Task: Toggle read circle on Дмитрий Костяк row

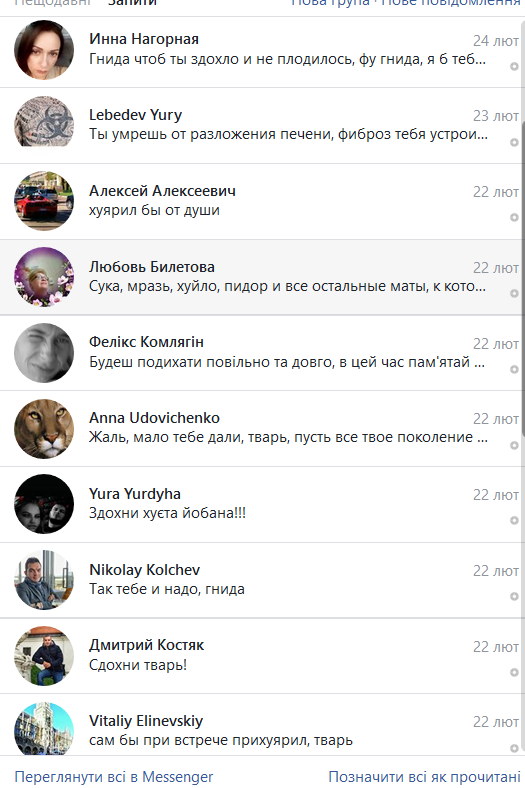Action: click(x=514, y=672)
